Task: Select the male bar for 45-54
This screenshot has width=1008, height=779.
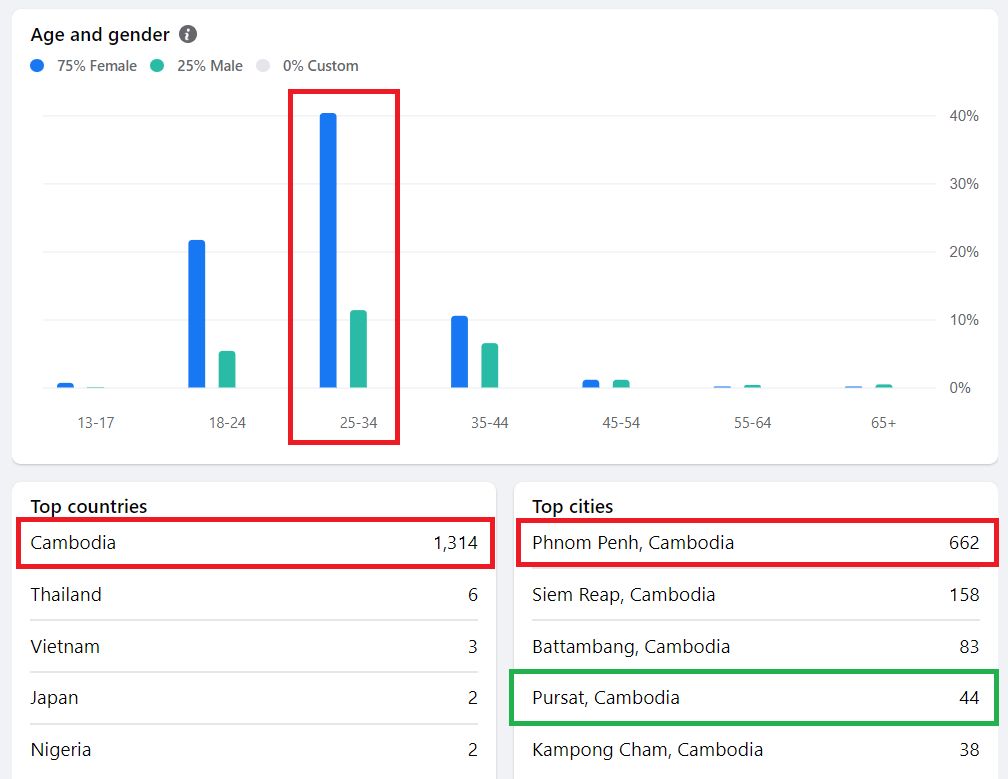Action: (621, 384)
